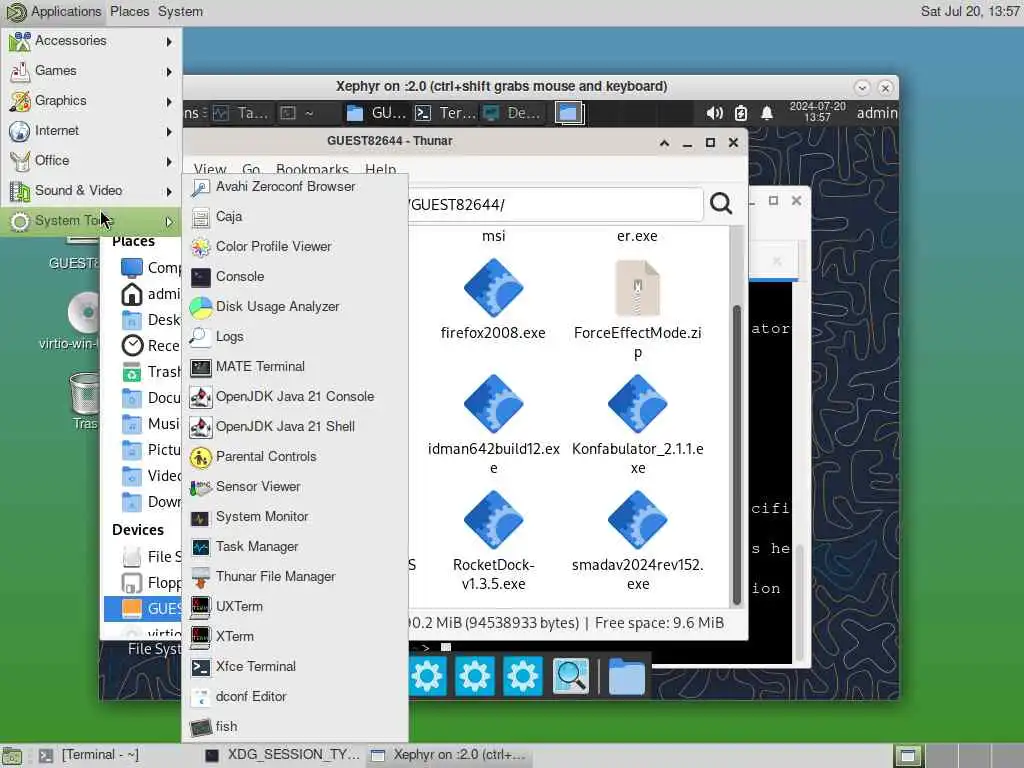The image size is (1024, 768).
Task: Open the Go menu in Thunar
Action: click(251, 169)
